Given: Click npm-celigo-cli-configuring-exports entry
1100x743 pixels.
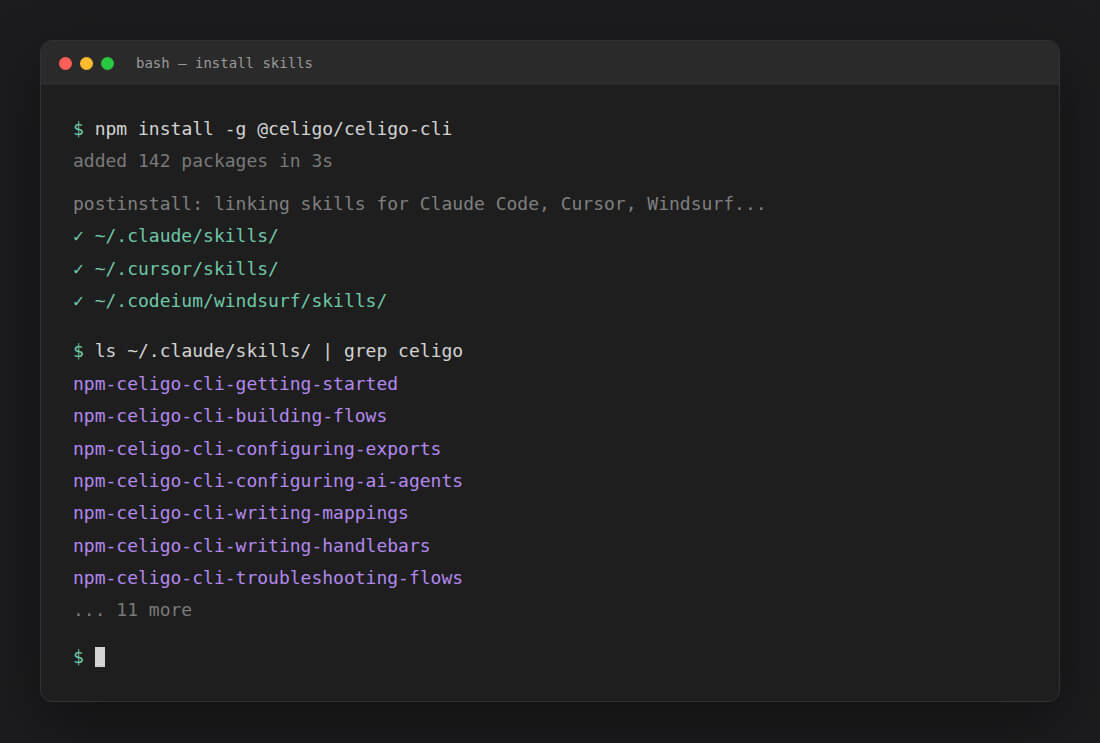Looking at the screenshot, I should (x=257, y=449).
